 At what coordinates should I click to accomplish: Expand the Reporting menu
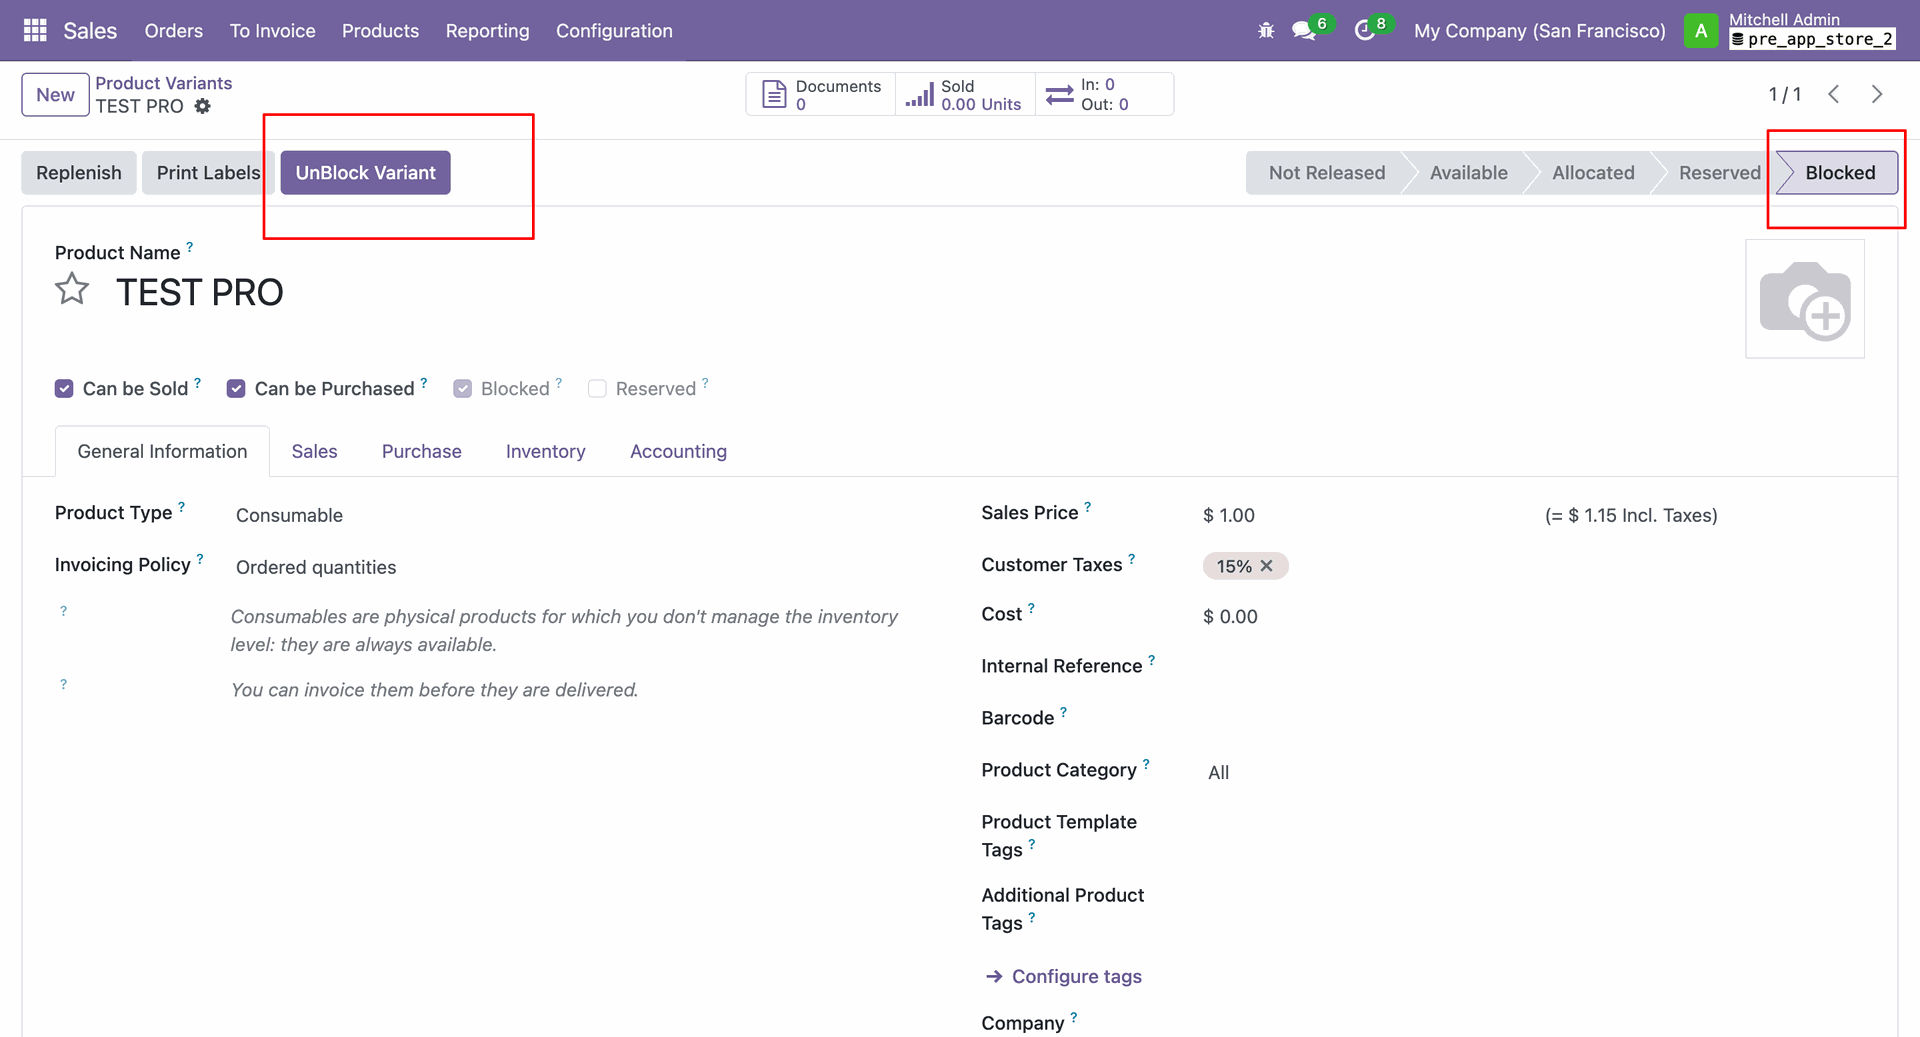point(487,31)
